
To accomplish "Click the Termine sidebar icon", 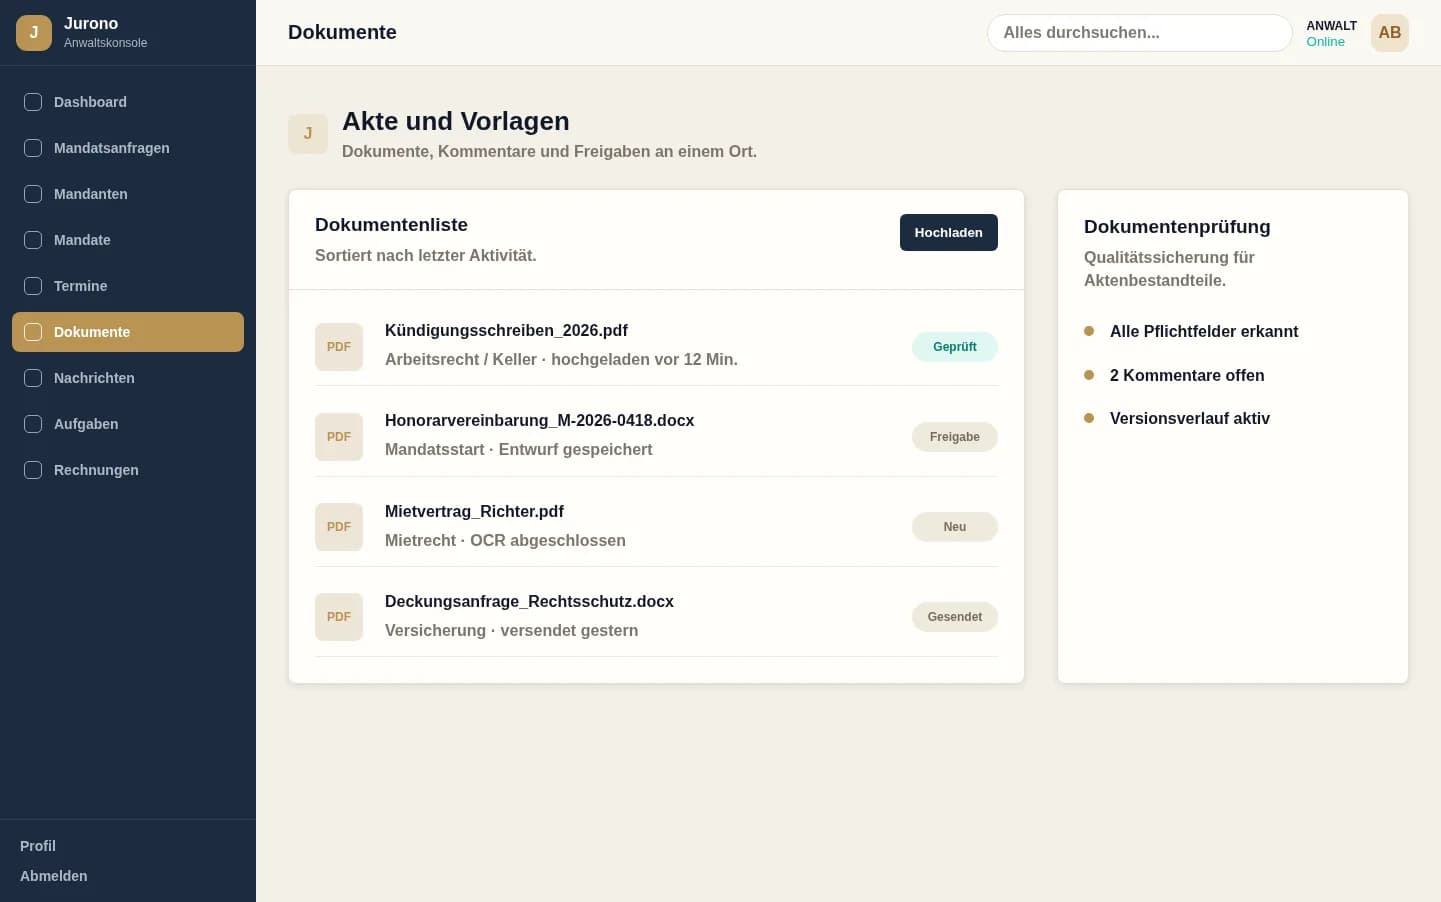I will click(33, 286).
